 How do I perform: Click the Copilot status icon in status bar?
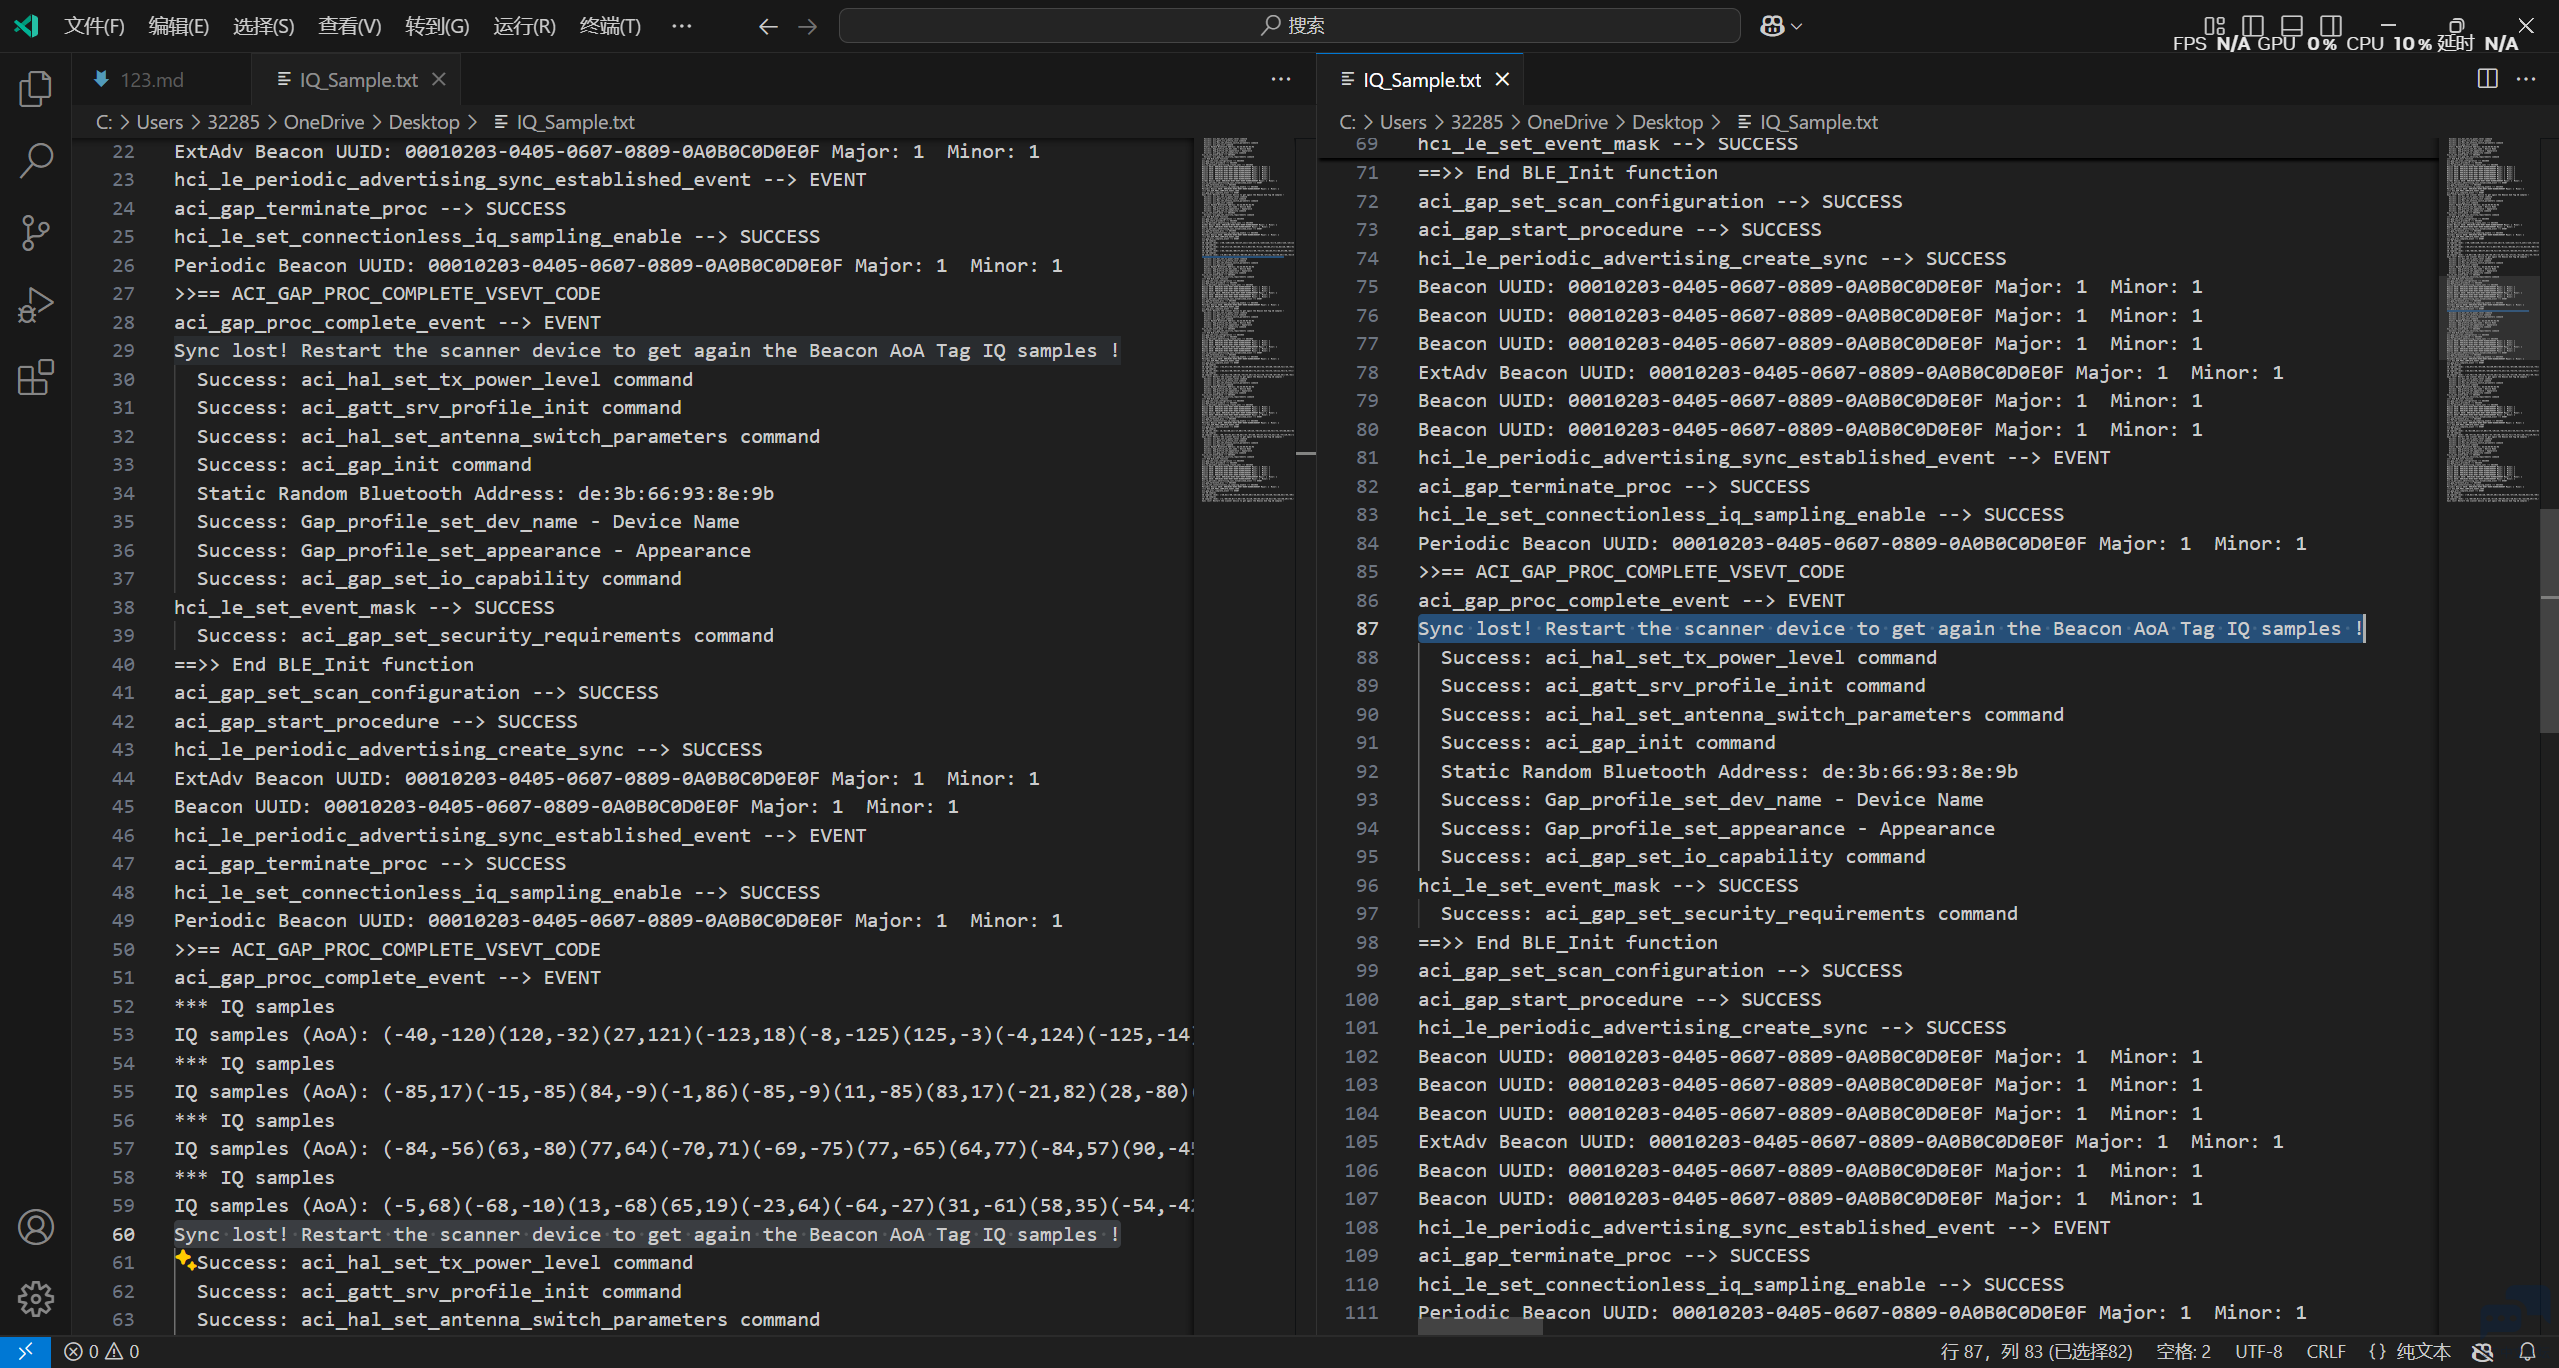point(2483,1352)
